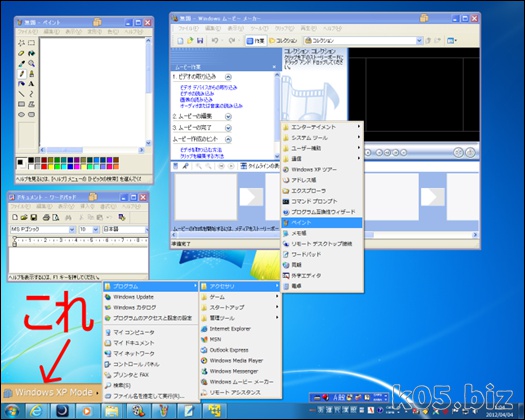
Task: Select the Eraser tool in Paint
Action: (x=22, y=53)
